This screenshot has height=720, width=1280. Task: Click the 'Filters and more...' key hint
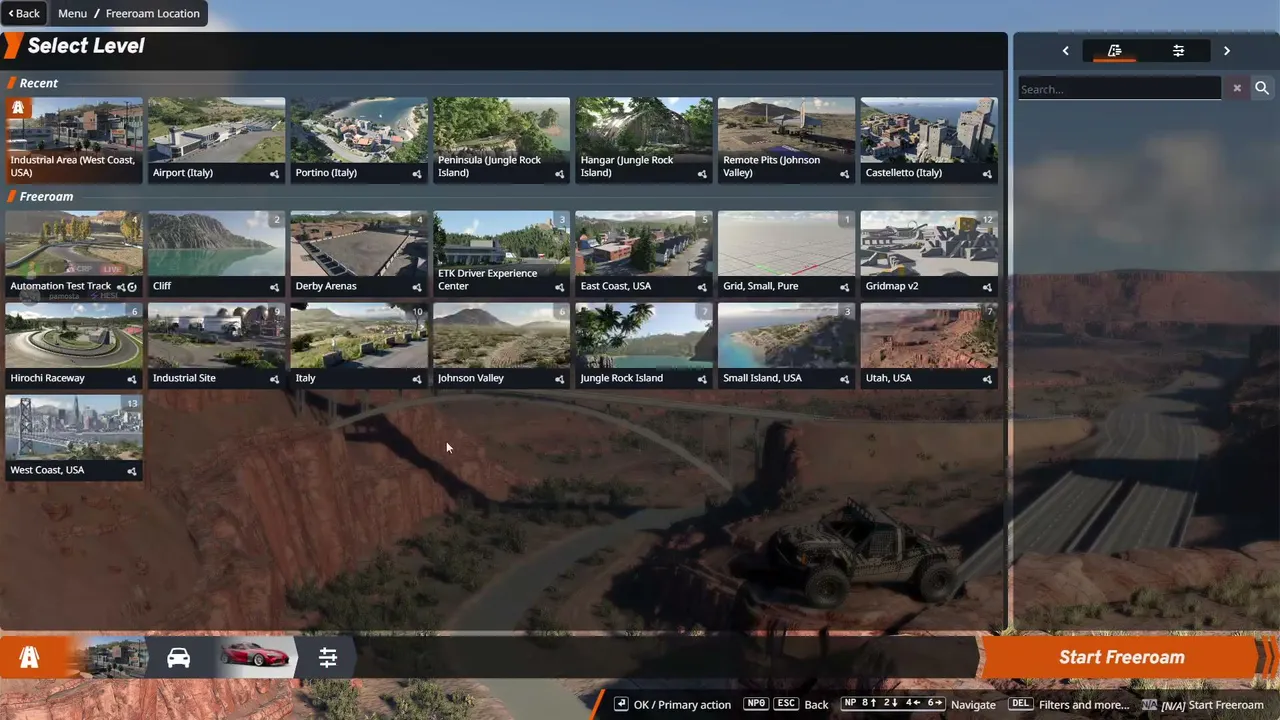pyautogui.click(x=1069, y=705)
